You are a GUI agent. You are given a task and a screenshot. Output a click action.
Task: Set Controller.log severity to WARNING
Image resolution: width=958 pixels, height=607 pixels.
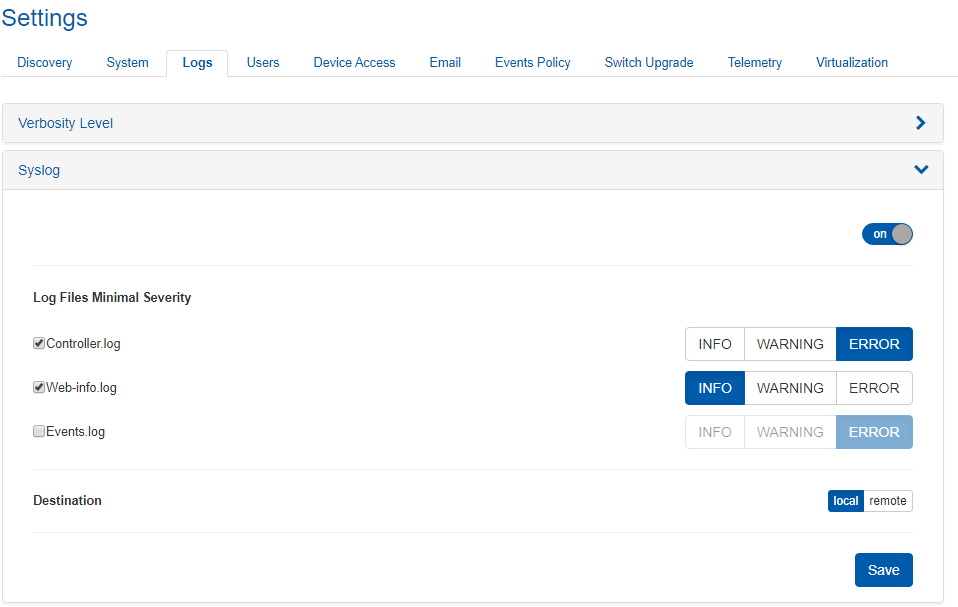(x=790, y=344)
